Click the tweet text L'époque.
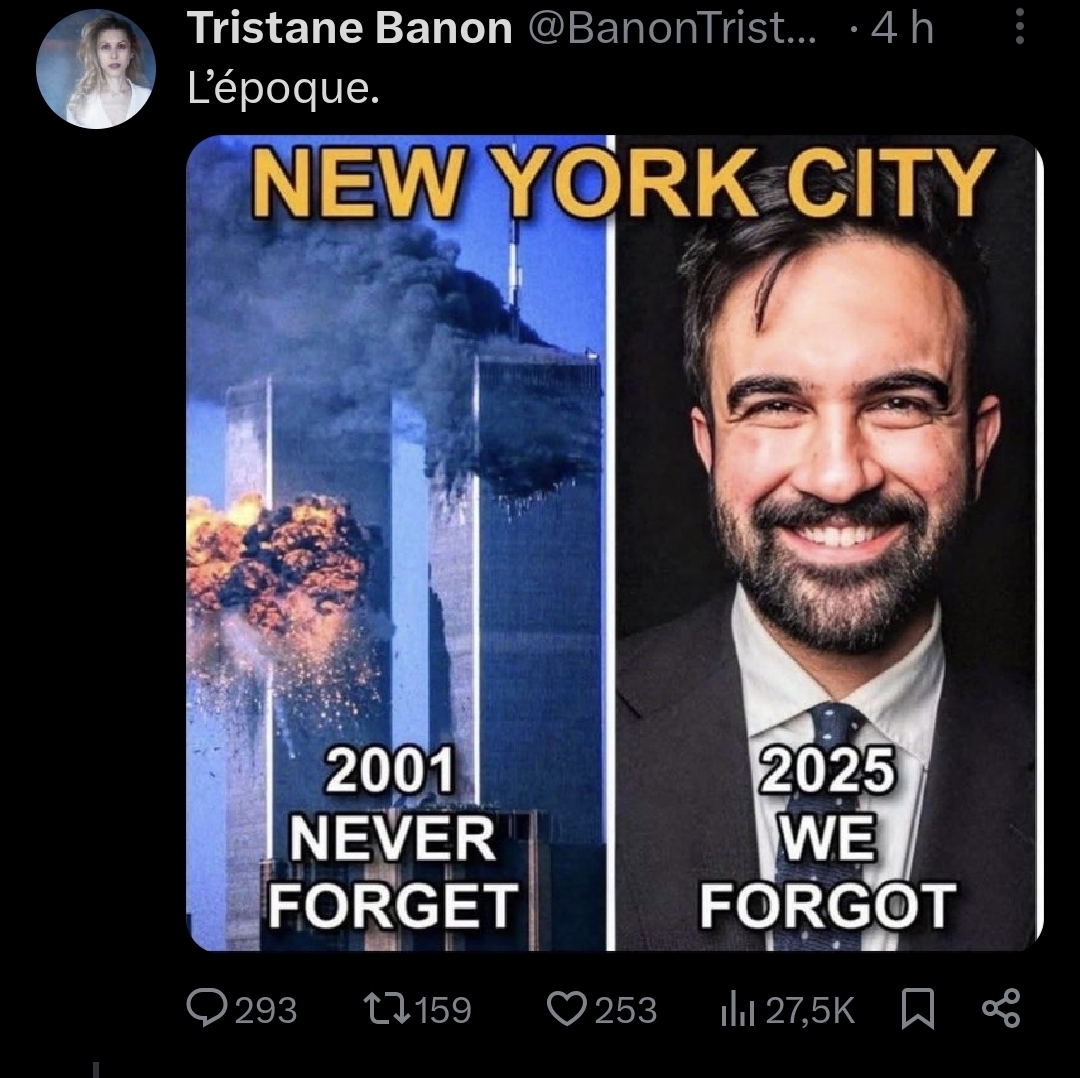1080x1078 pixels. [x=283, y=89]
